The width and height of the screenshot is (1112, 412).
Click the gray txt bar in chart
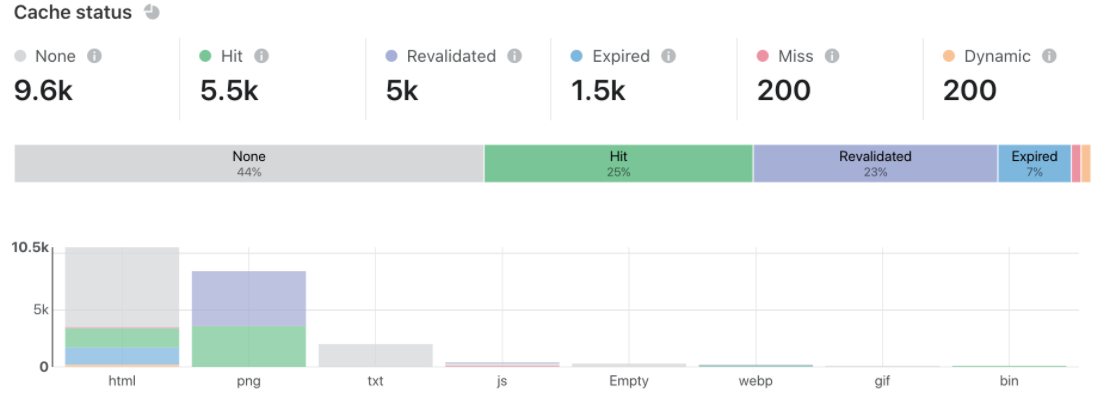click(375, 355)
